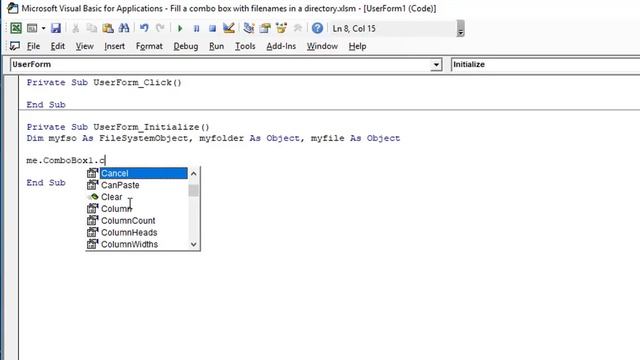Screen dimensions: 640x360
Task: Click the Copy icon in the toolbar
Action: tap(92, 28)
